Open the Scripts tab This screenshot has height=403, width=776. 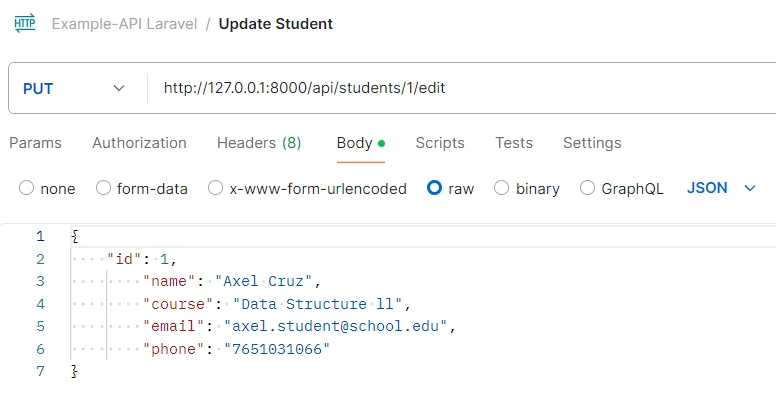tap(440, 143)
